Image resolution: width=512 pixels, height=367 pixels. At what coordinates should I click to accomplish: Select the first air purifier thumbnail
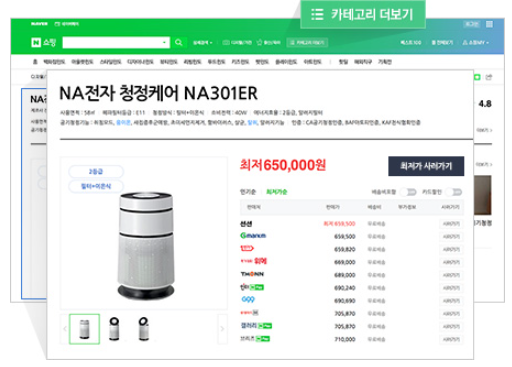pos(84,329)
